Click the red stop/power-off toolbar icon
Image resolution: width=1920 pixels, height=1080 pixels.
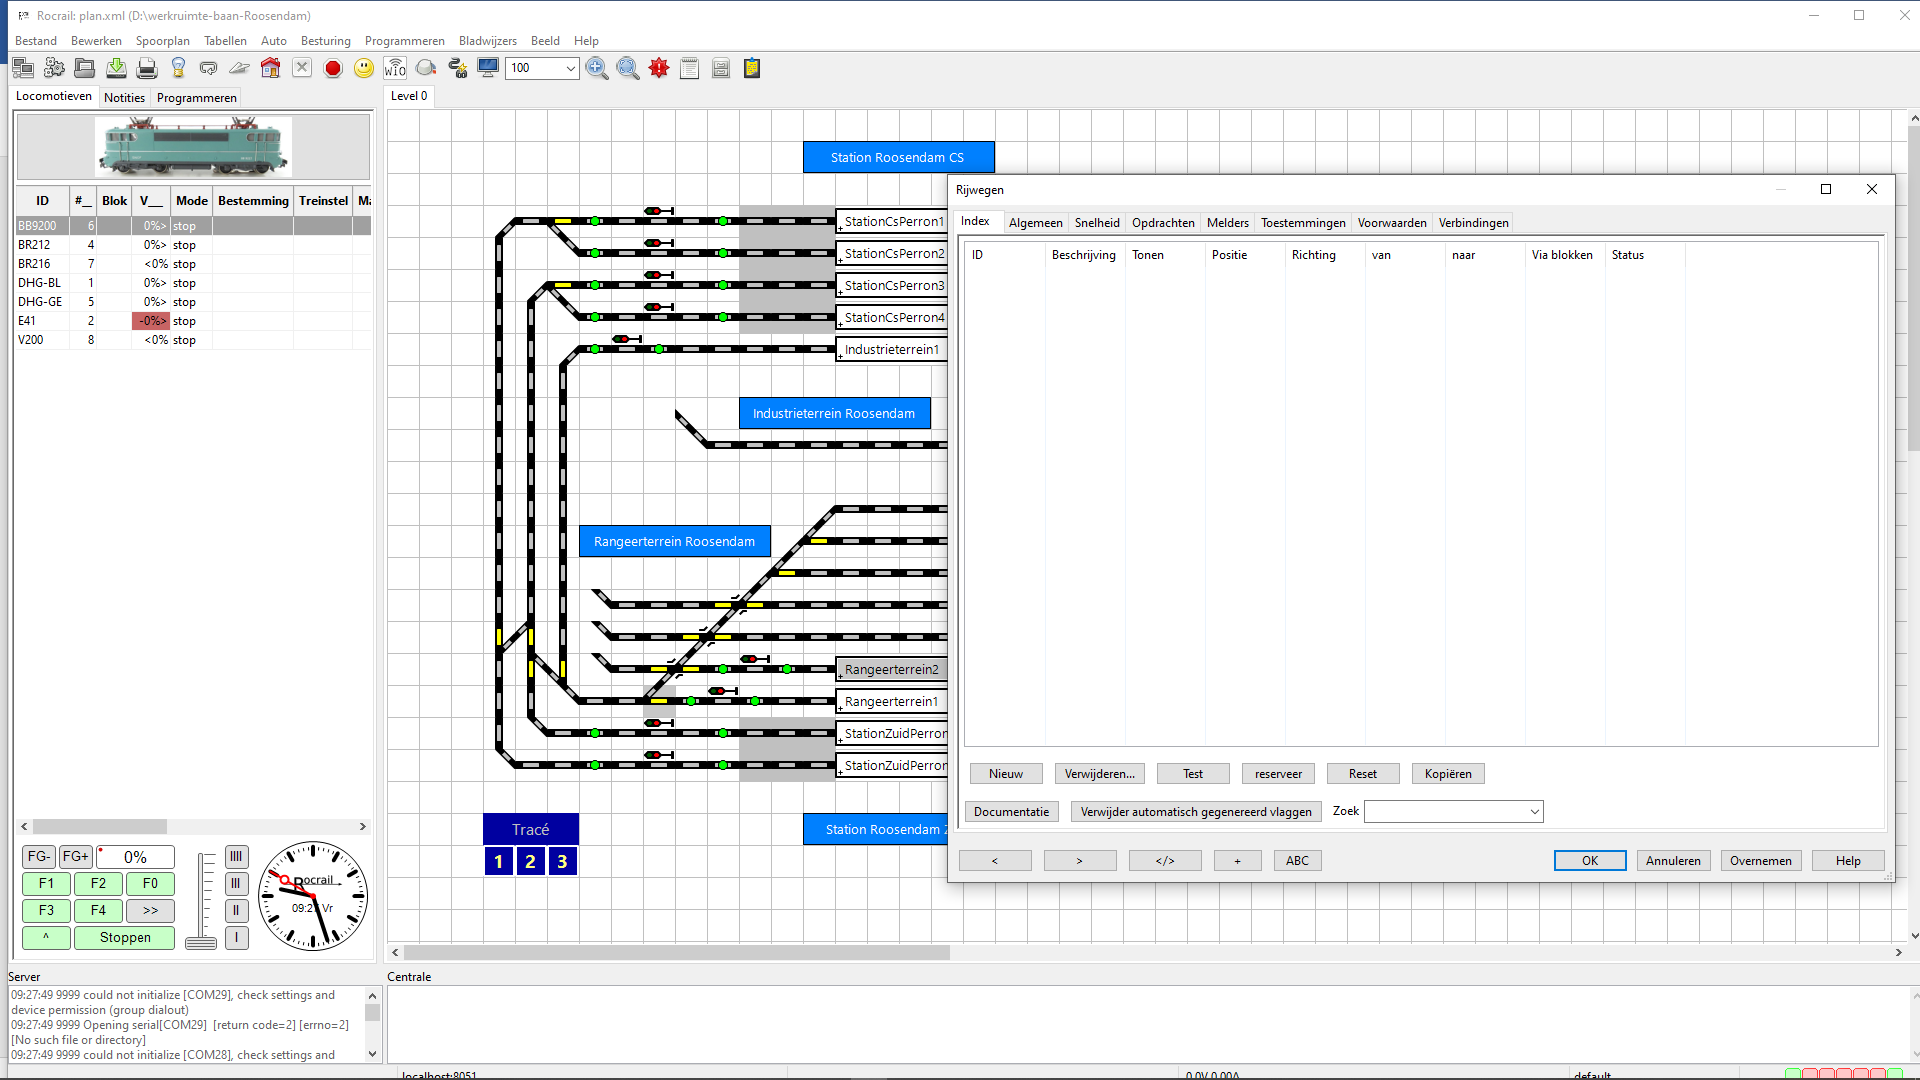(333, 68)
